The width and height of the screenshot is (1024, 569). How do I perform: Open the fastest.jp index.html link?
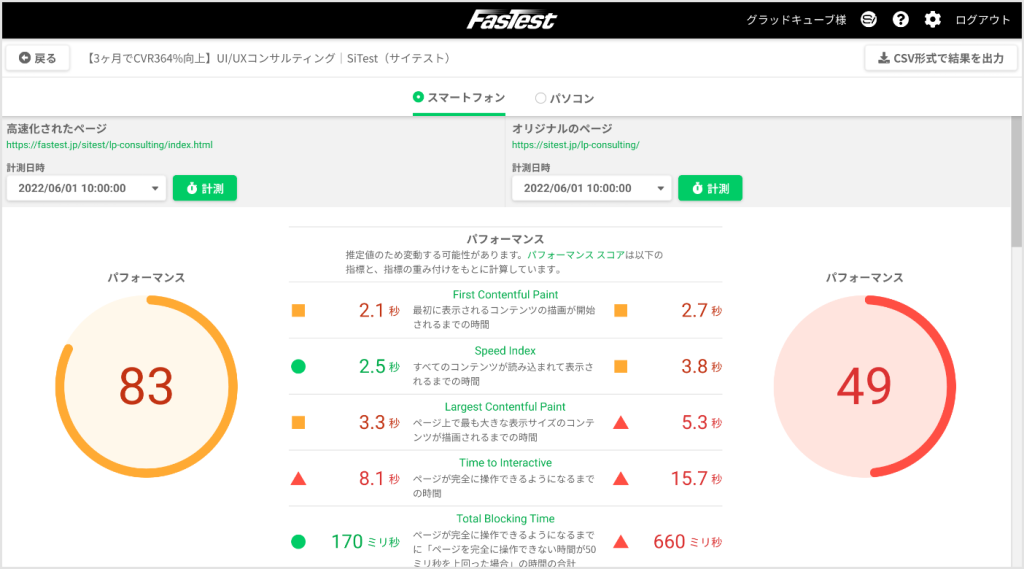click(x=110, y=145)
